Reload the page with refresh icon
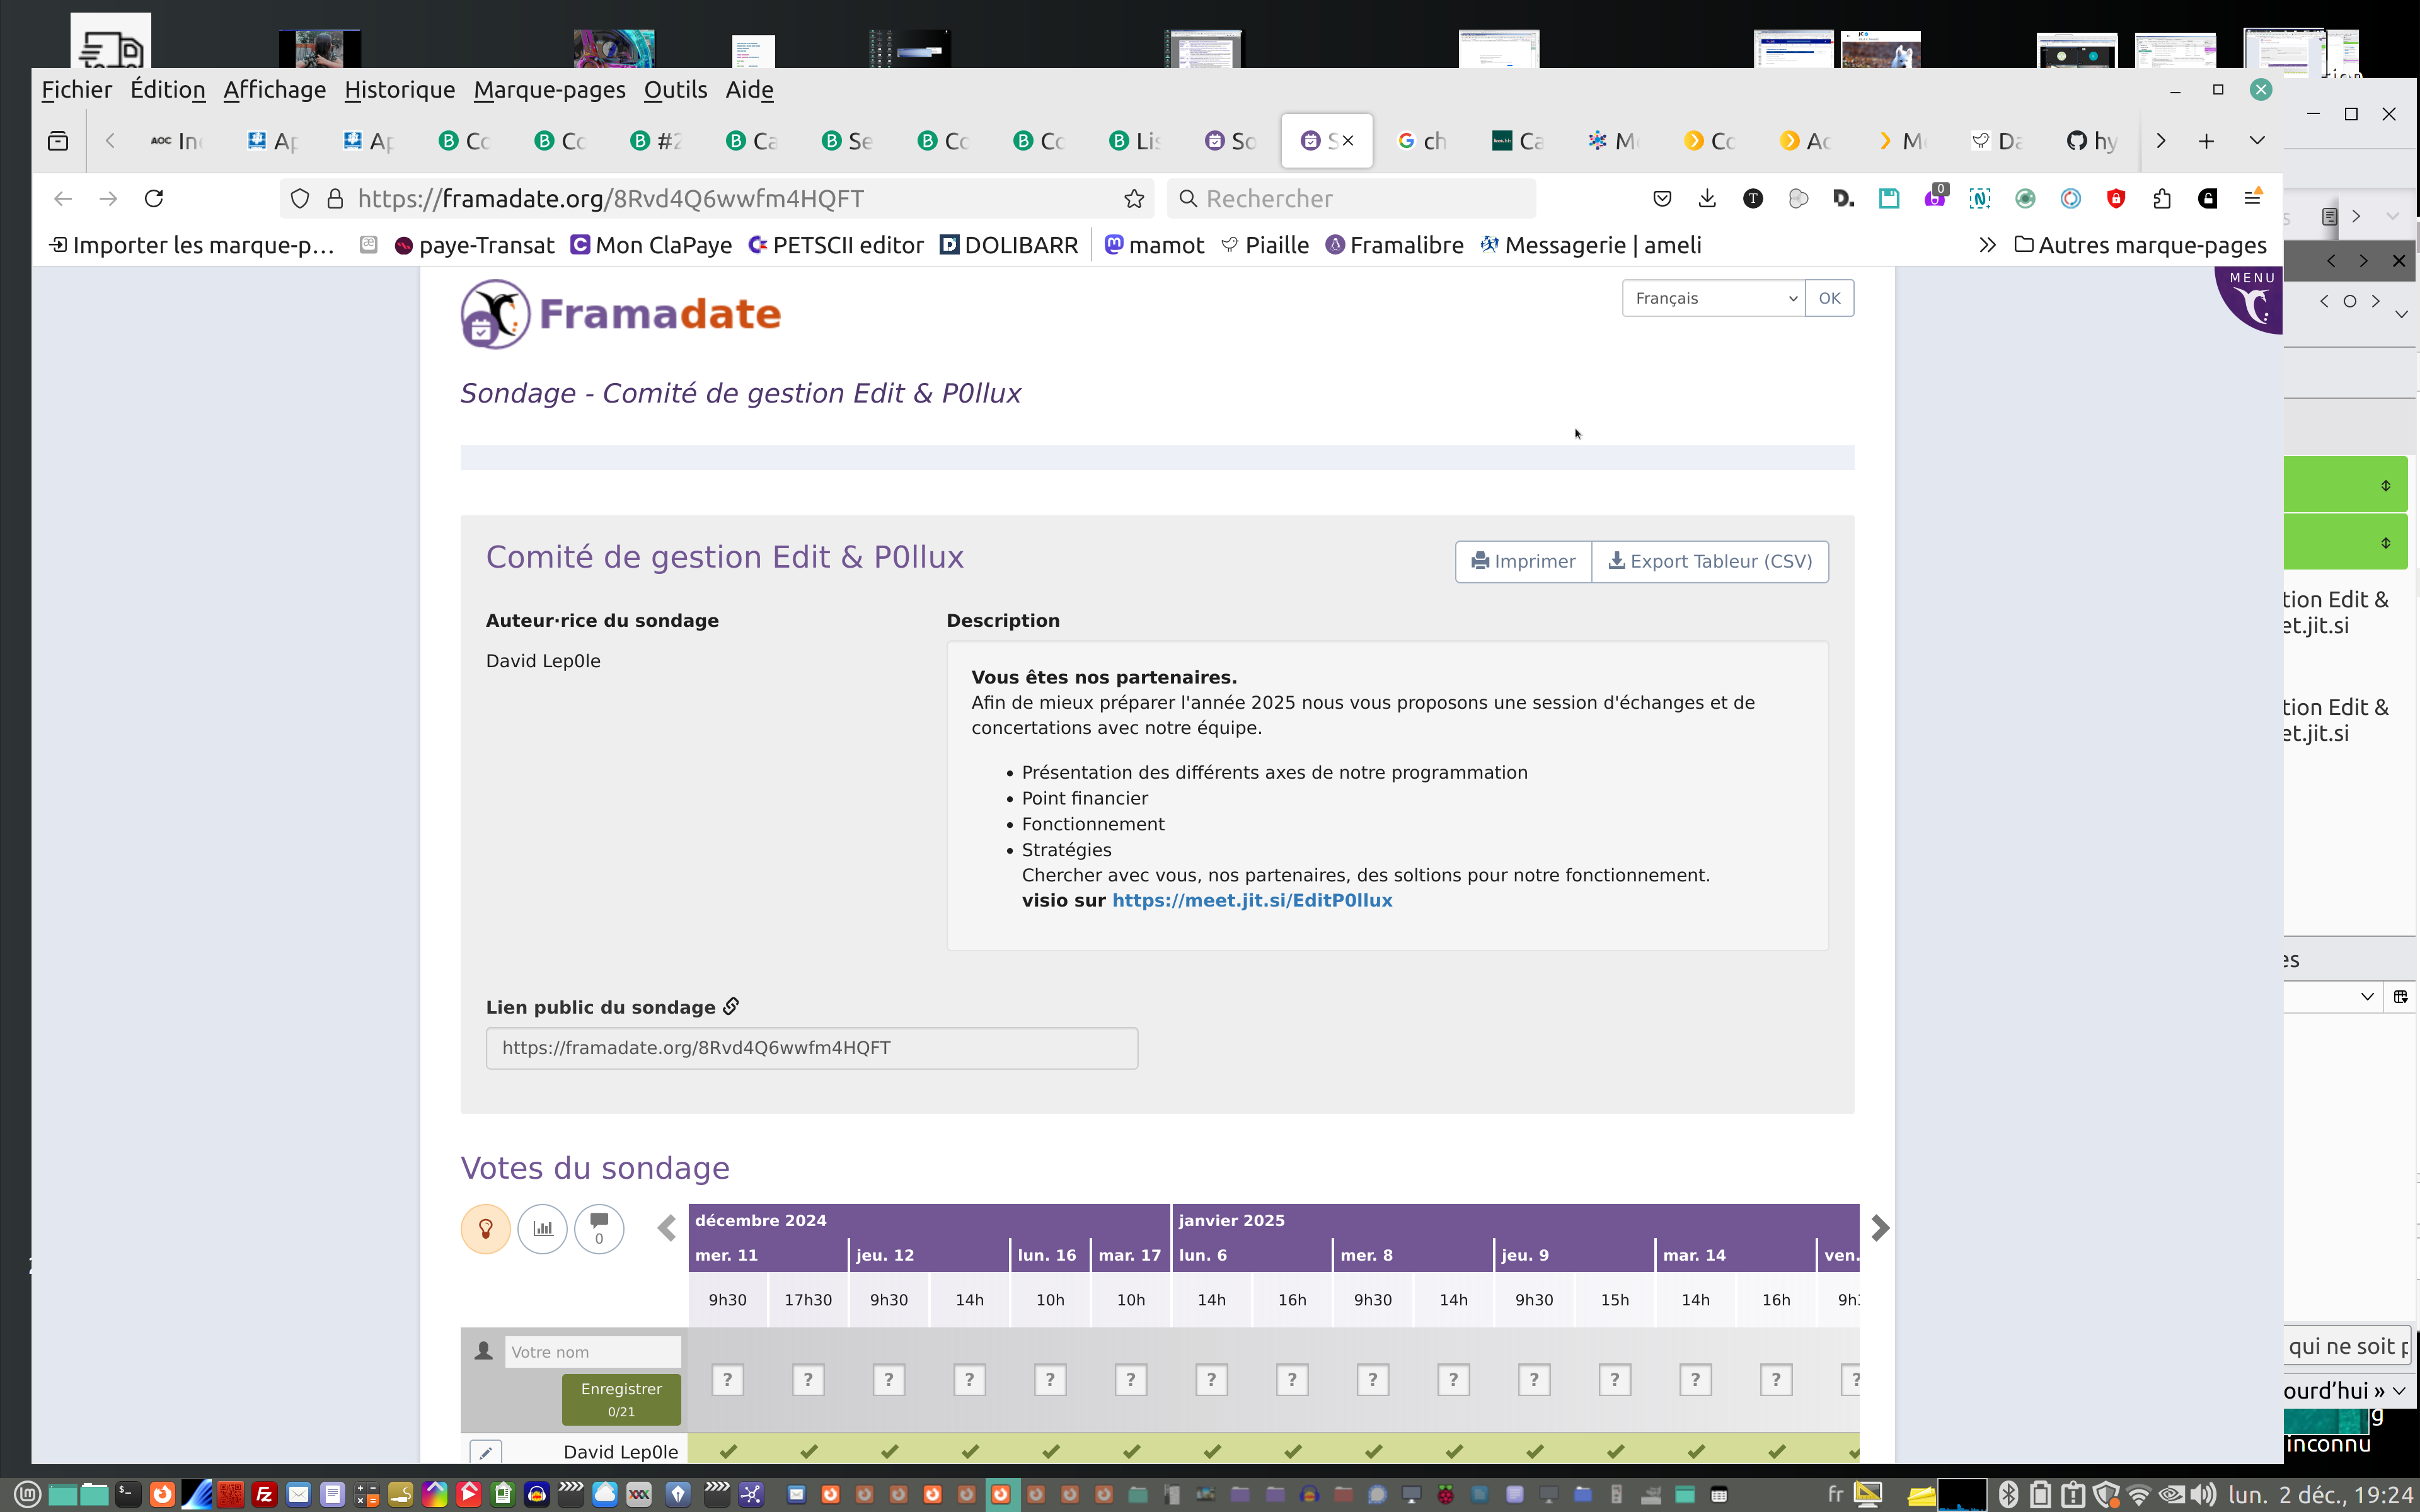This screenshot has height=1512, width=2420. coord(153,198)
